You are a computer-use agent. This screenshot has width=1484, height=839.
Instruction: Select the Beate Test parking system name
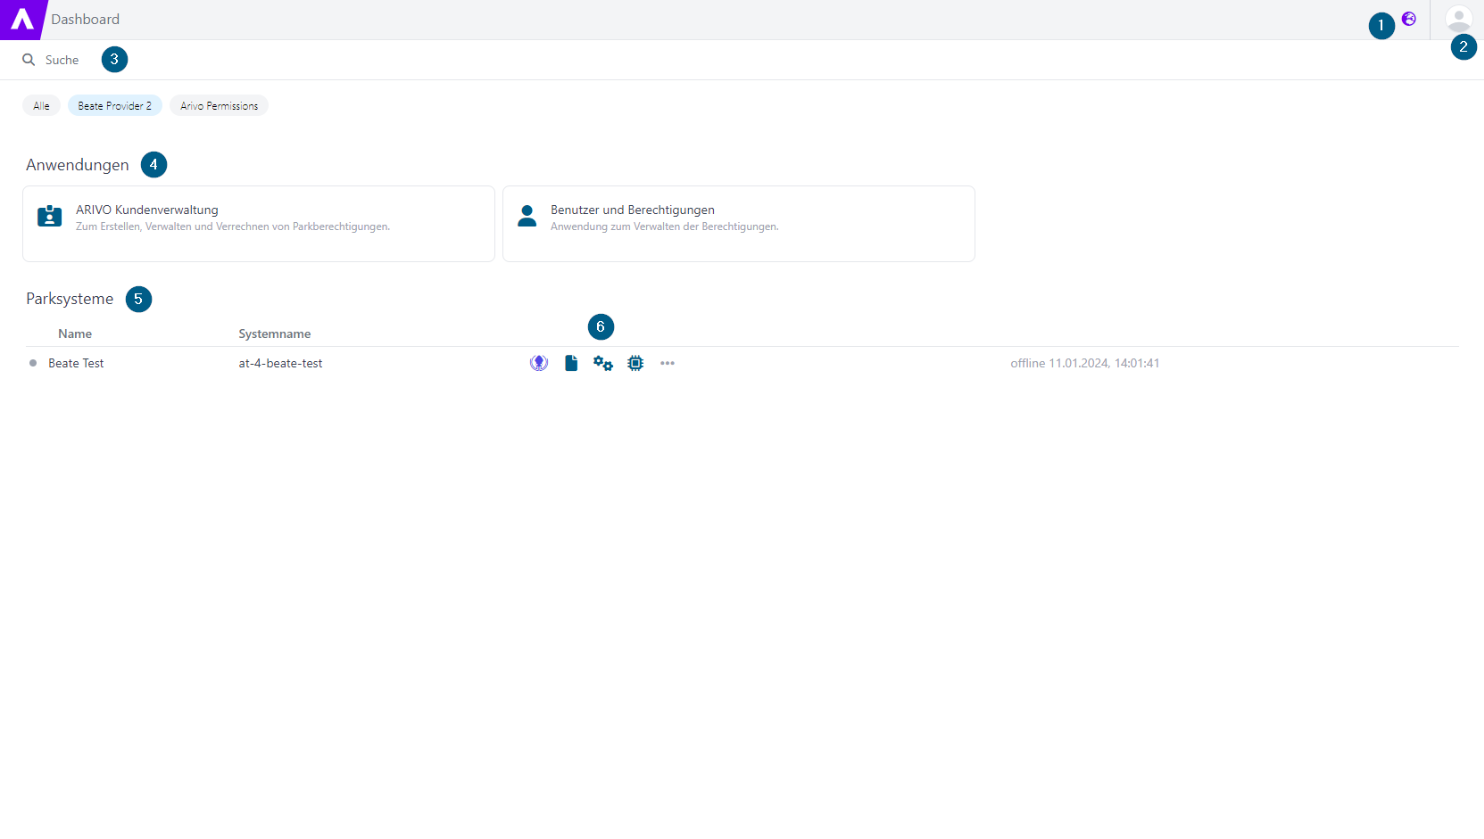pyautogui.click(x=76, y=363)
